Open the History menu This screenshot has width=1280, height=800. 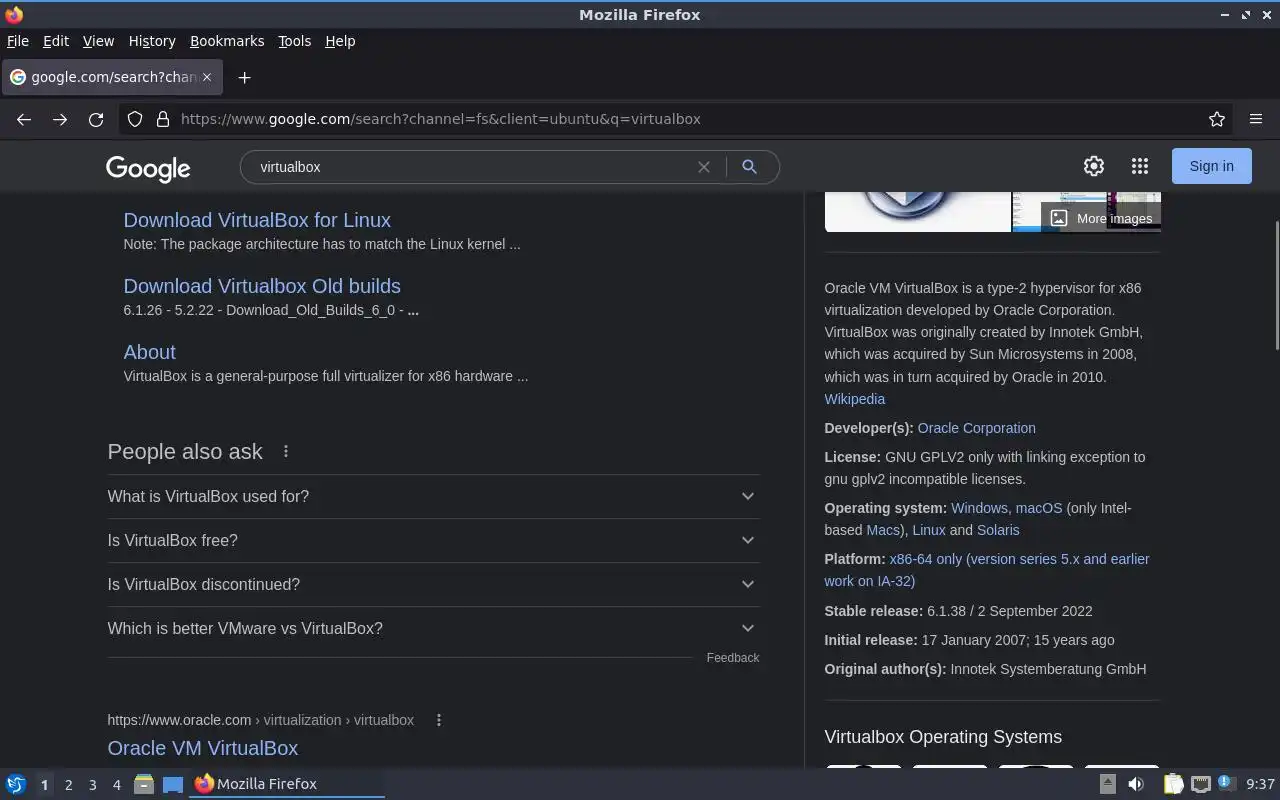click(x=152, y=41)
